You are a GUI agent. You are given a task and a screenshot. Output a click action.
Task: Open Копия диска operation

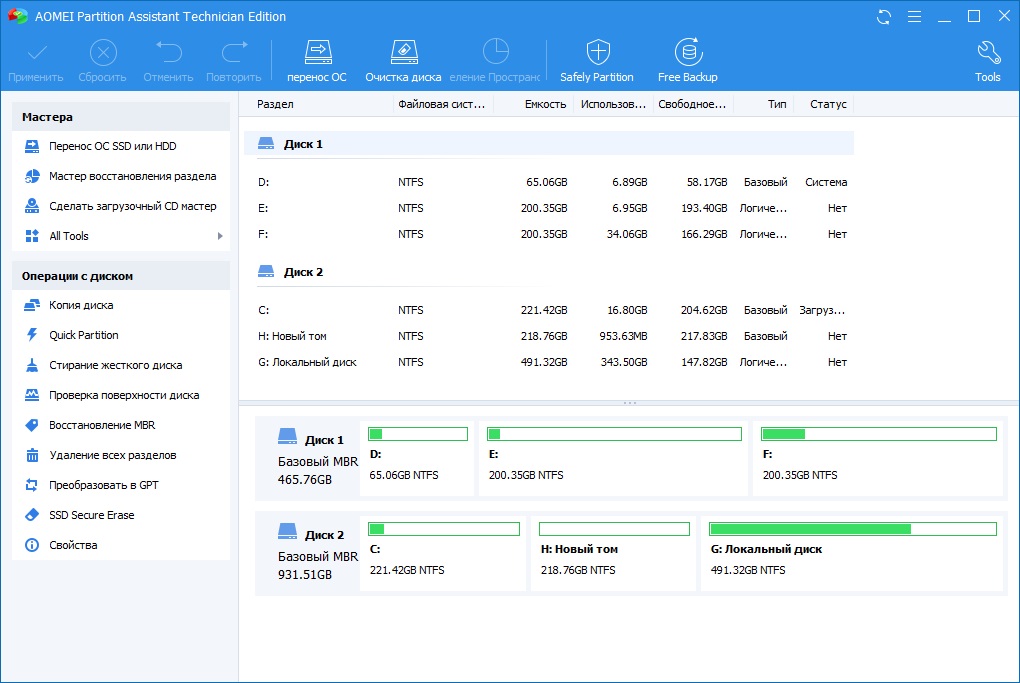[81, 305]
